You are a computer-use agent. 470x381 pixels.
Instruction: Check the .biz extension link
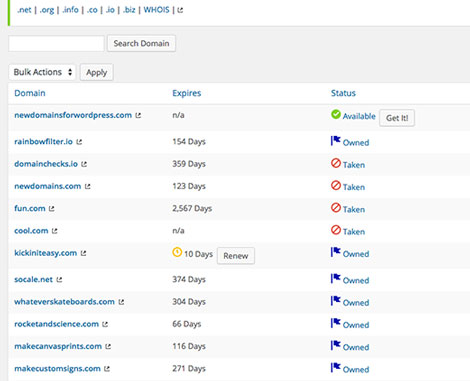[129, 10]
